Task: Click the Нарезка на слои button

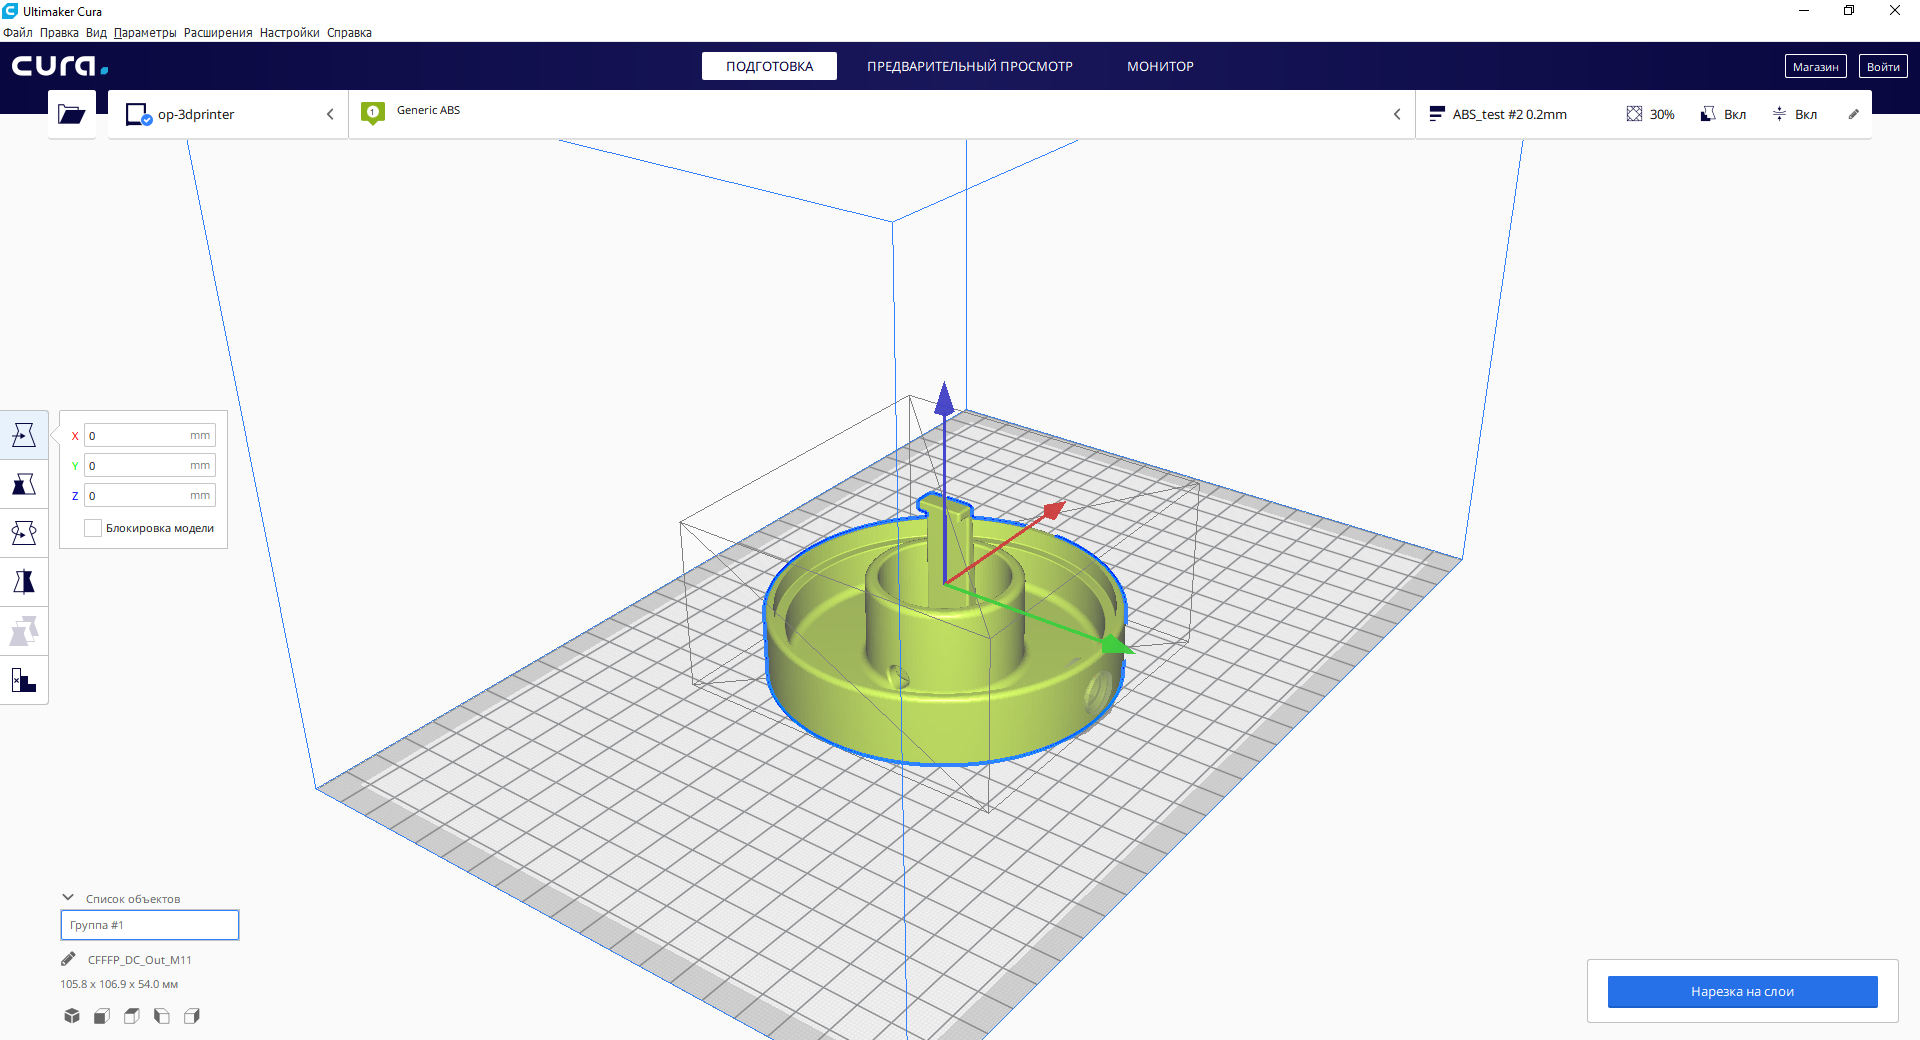Action: tap(1742, 991)
